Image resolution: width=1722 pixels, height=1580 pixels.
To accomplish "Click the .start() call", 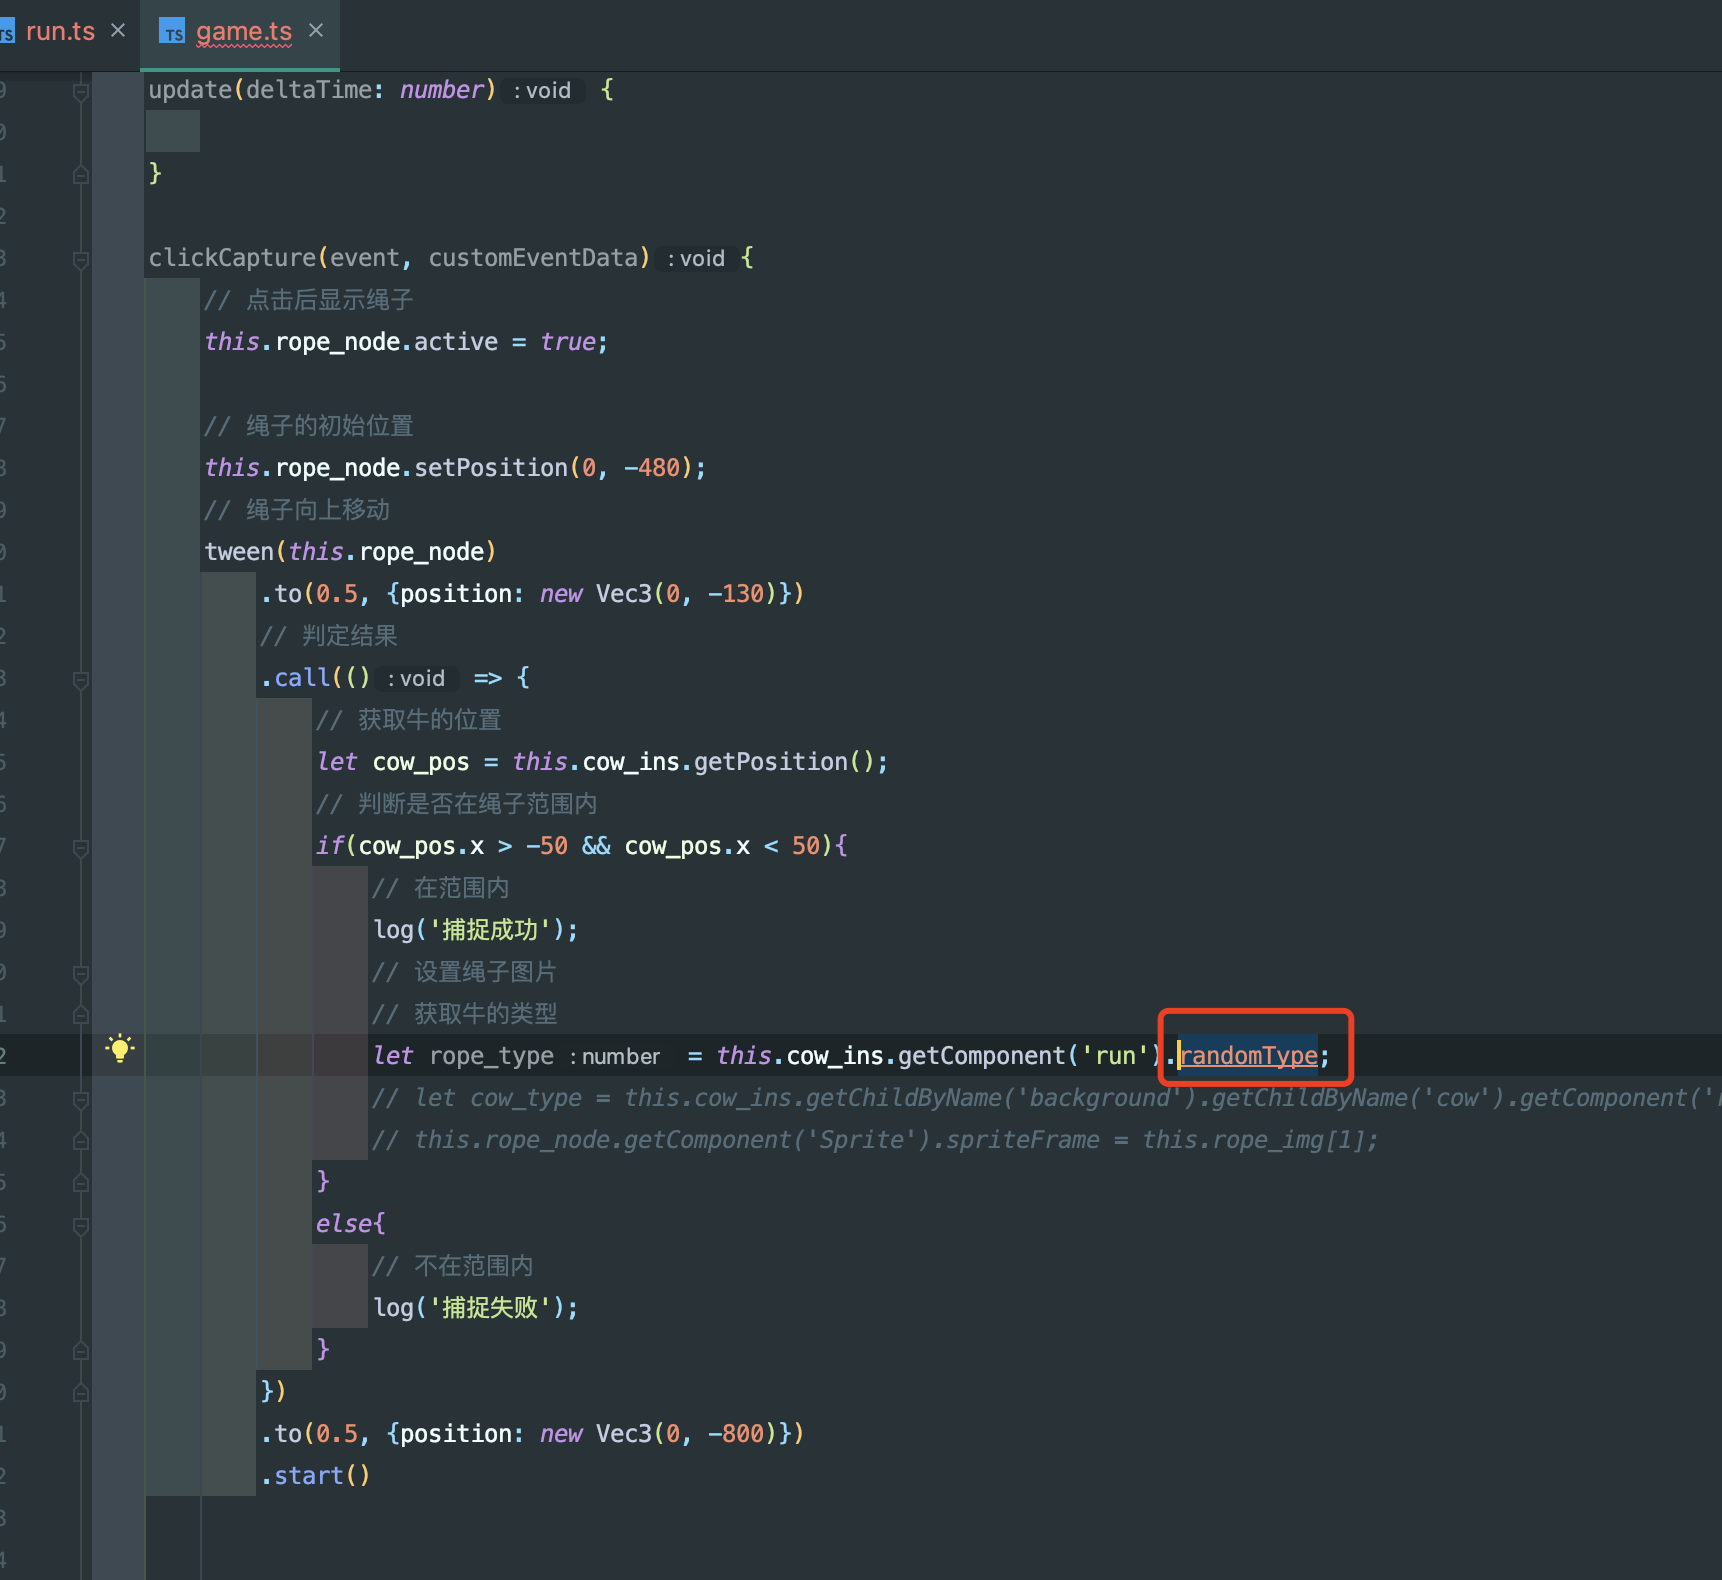I will pyautogui.click(x=315, y=1476).
